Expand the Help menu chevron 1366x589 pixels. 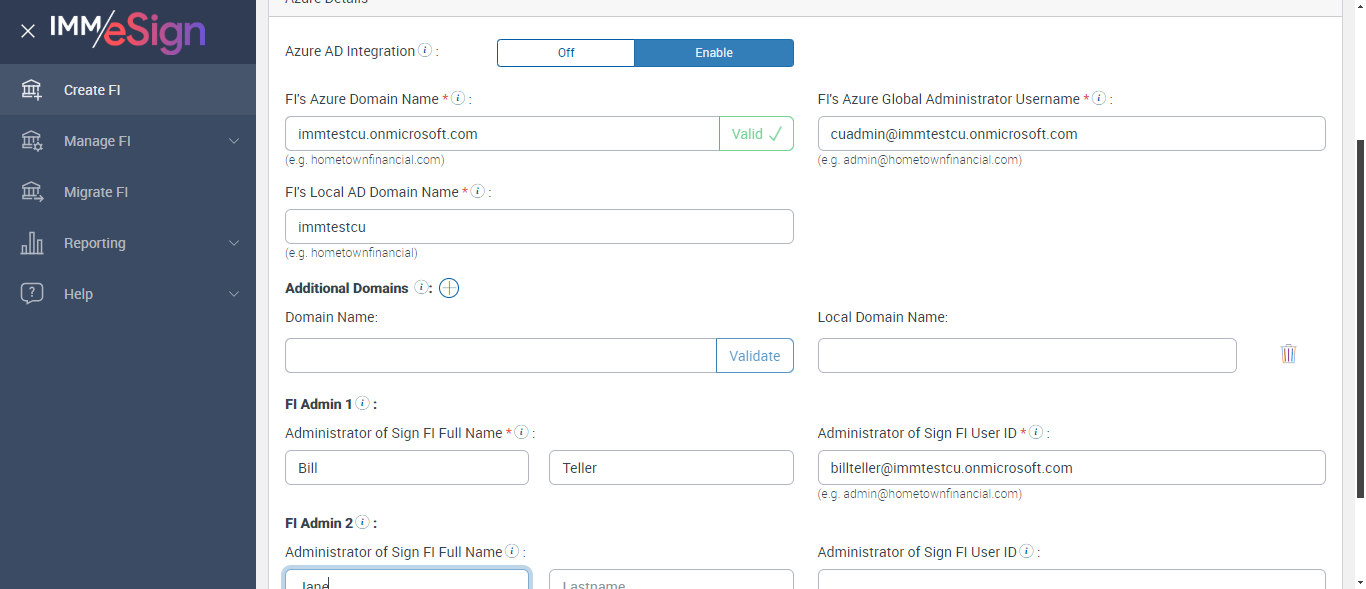(234, 294)
